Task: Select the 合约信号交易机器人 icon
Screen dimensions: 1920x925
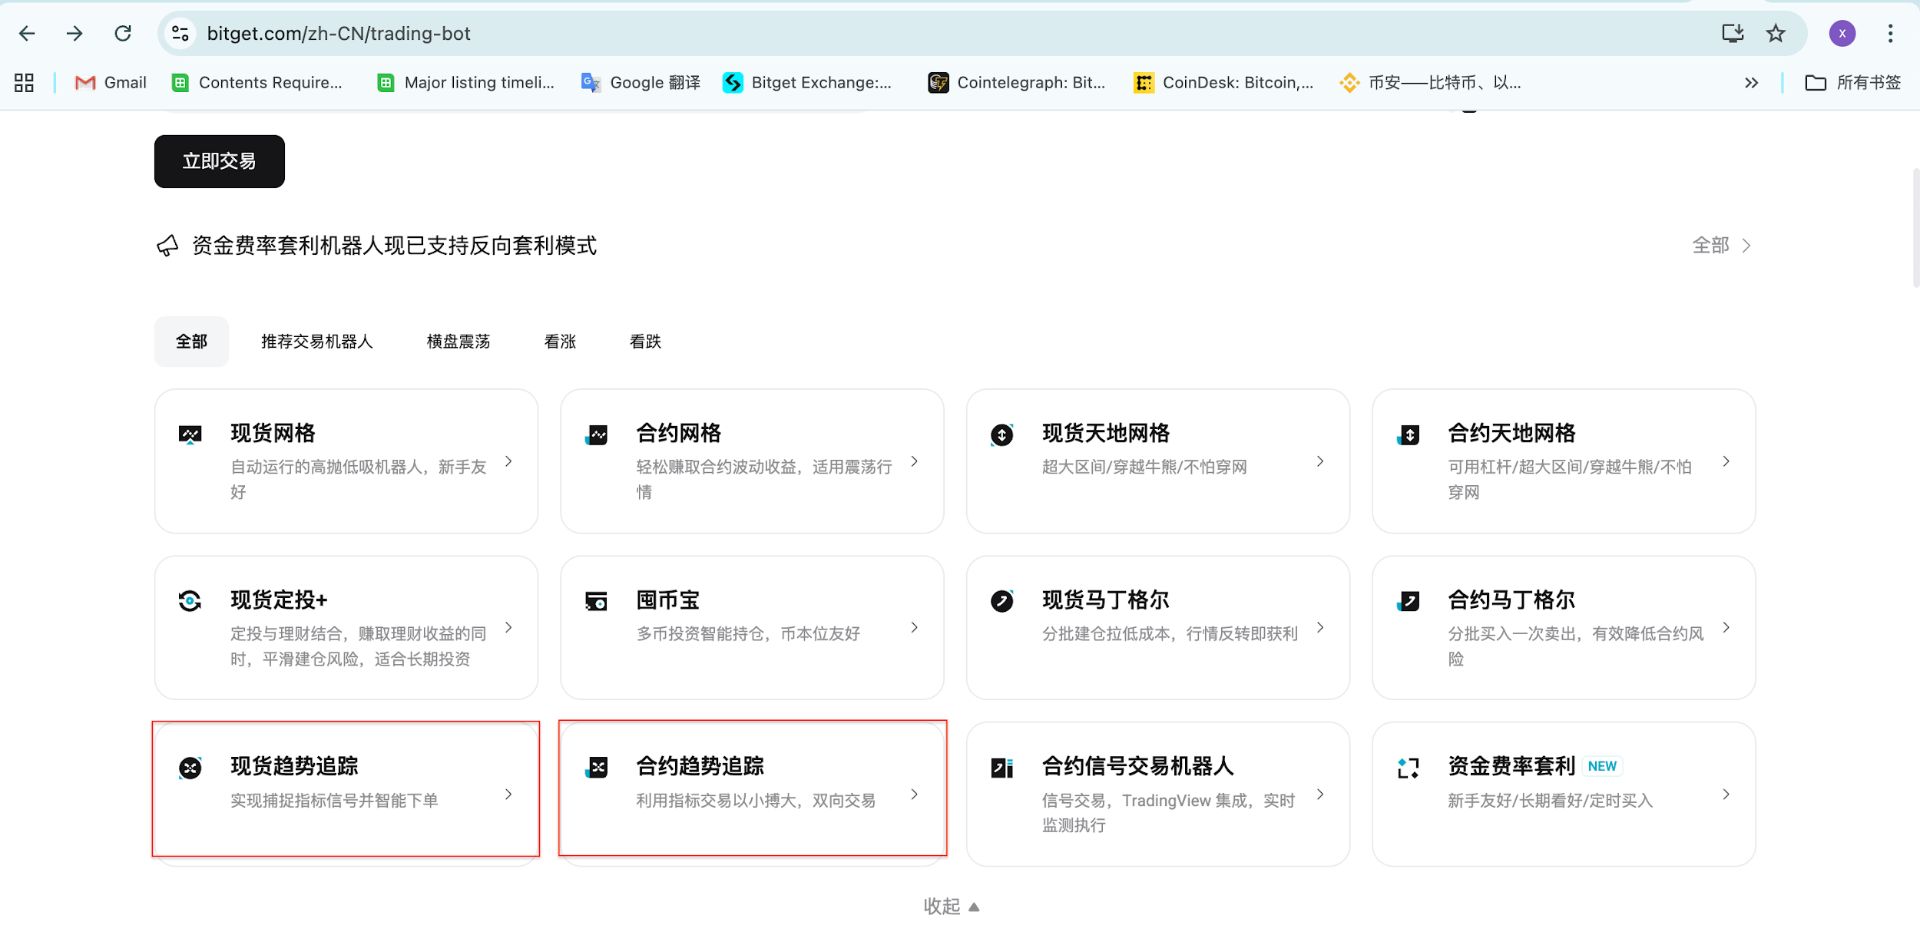Action: coord(1002,767)
